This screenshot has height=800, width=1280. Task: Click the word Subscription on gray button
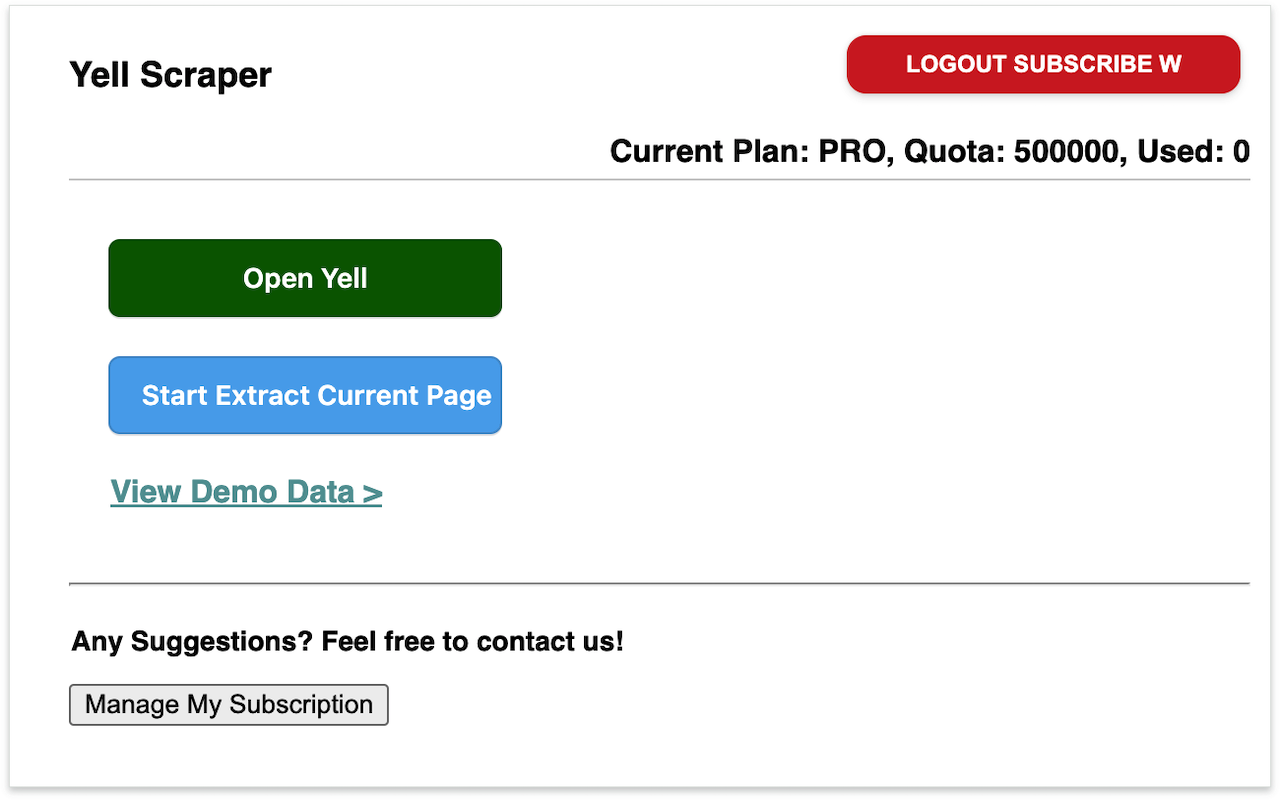click(300, 704)
